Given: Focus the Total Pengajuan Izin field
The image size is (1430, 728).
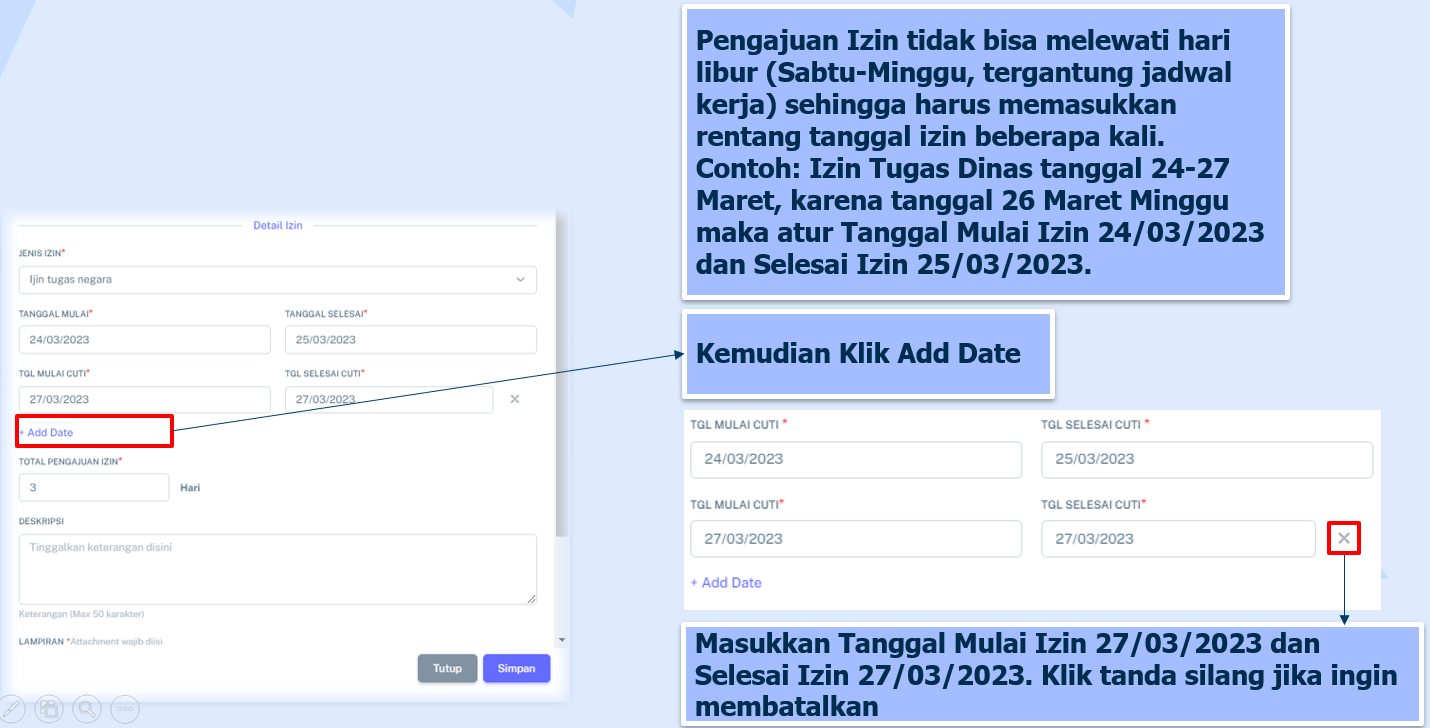Looking at the screenshot, I should pyautogui.click(x=94, y=488).
